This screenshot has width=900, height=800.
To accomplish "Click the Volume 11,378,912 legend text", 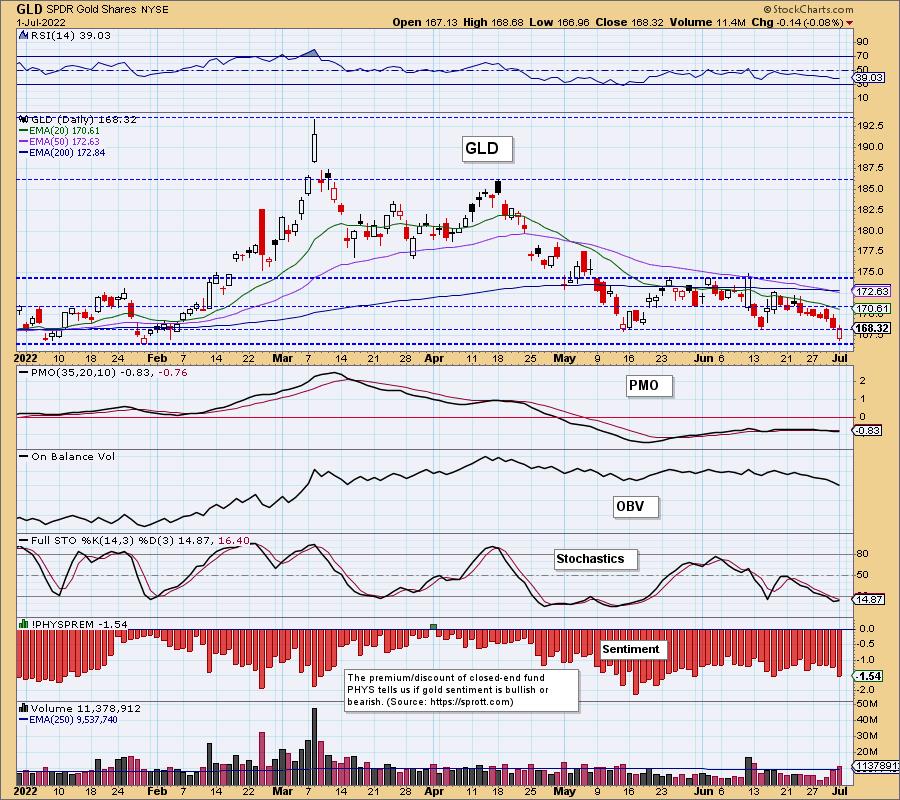I will click(86, 708).
